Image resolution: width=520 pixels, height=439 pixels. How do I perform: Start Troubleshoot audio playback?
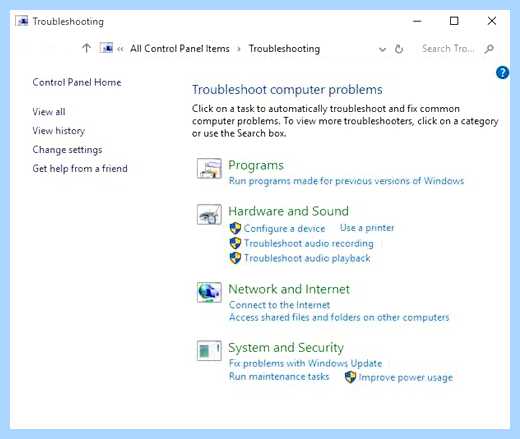307,258
